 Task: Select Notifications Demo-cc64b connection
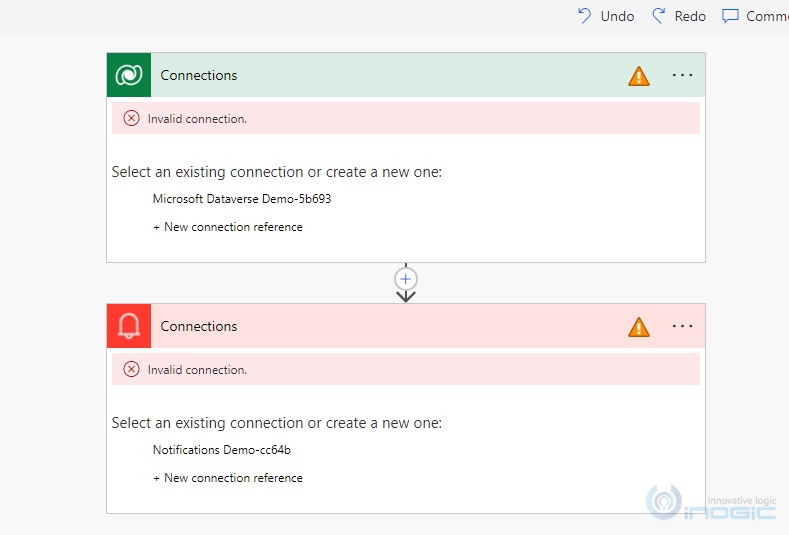pos(222,449)
